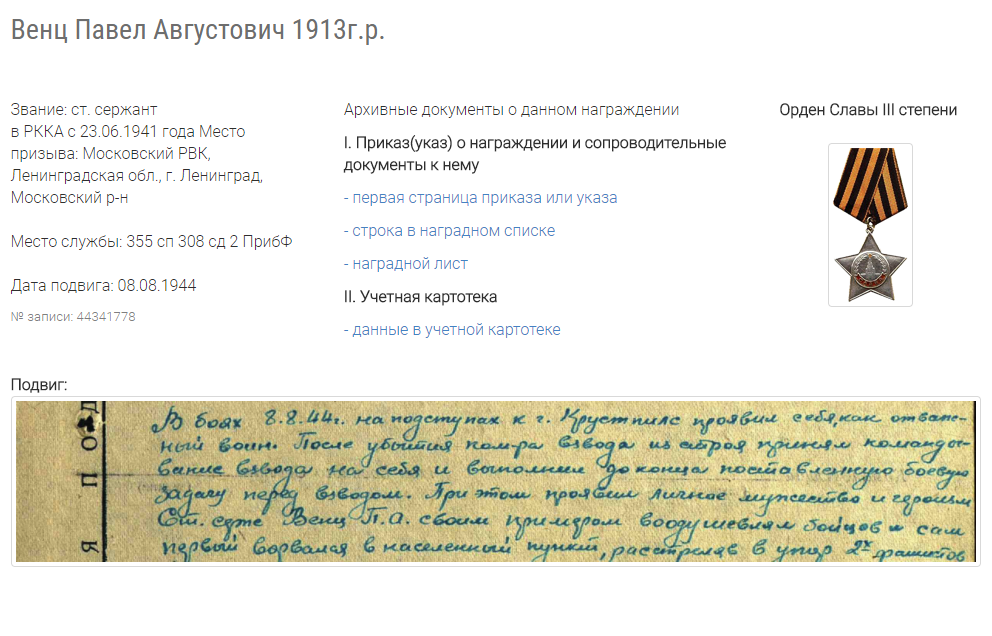
Task: Click the 'Звание: ст. сержант' text
Action: coord(84,110)
